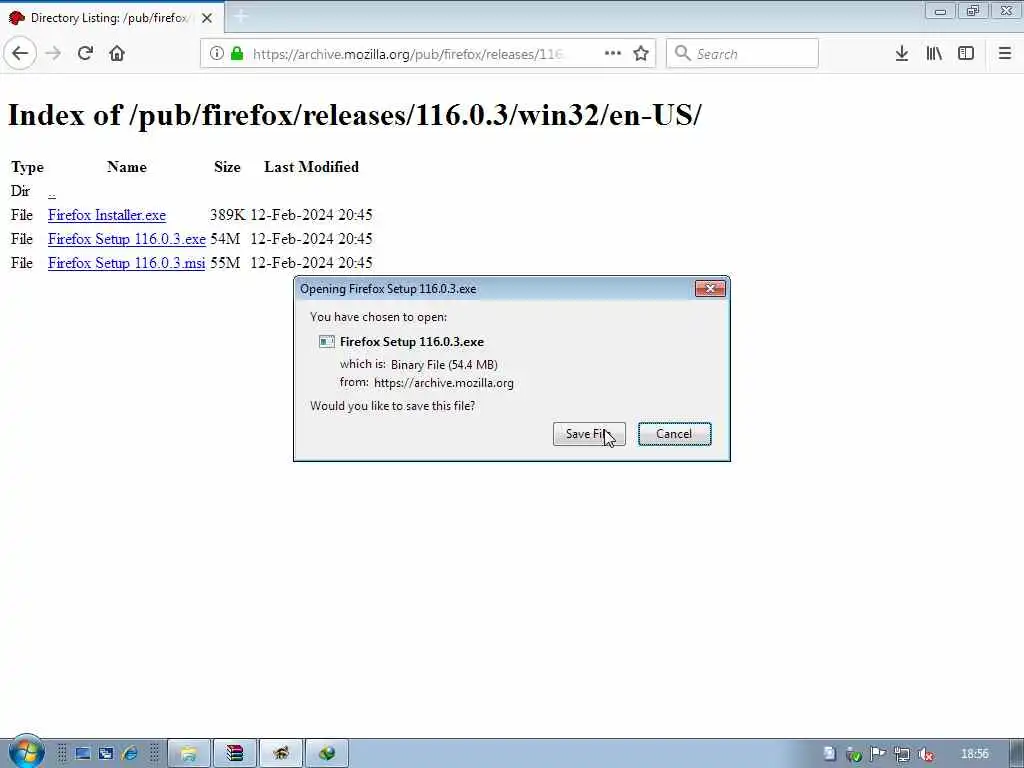Click the '389K' size cell
Screen dimensions: 1024x768
(227, 215)
